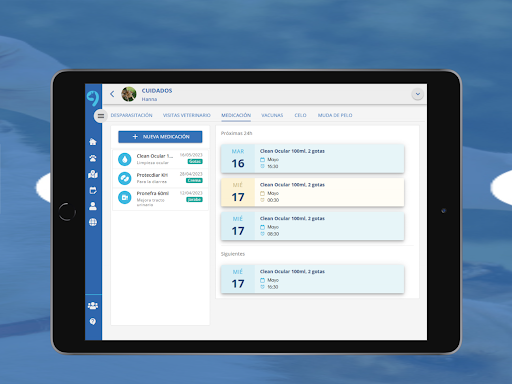
Task: Select the Protecdiar KH medication name
Action: [x=152, y=175]
